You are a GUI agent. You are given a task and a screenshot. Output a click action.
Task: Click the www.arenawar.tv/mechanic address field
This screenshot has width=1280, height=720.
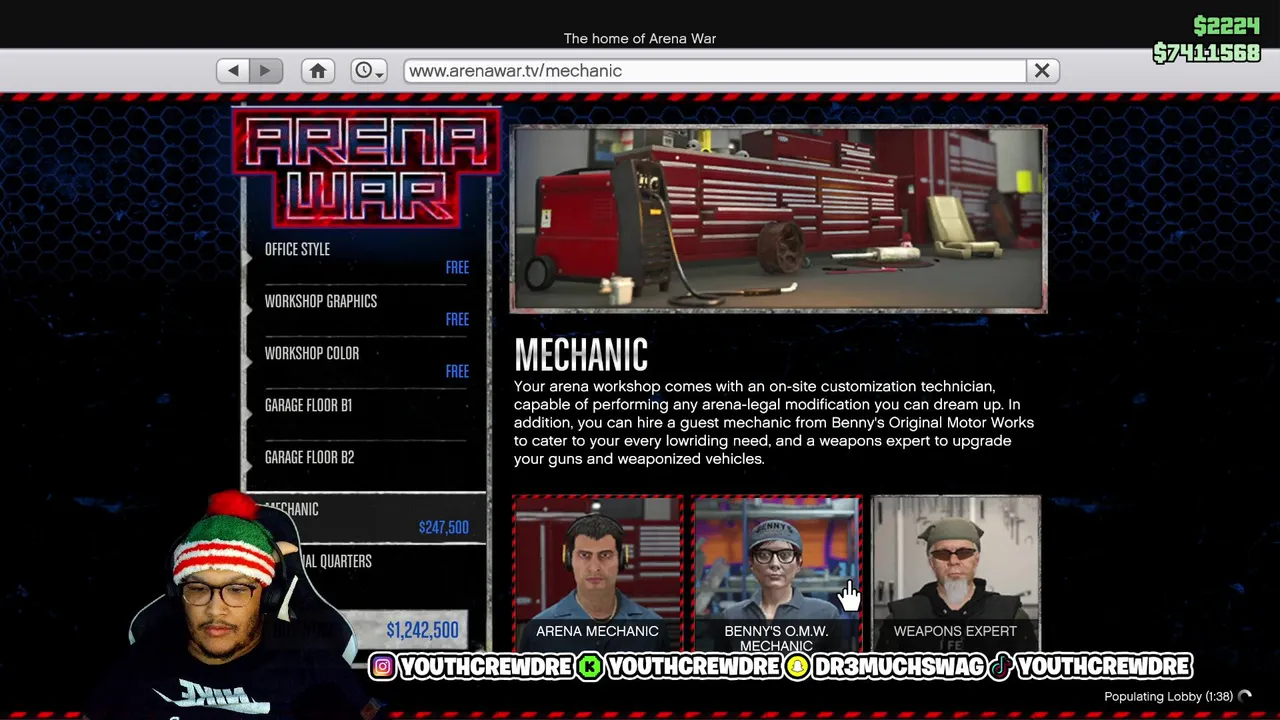(x=715, y=71)
